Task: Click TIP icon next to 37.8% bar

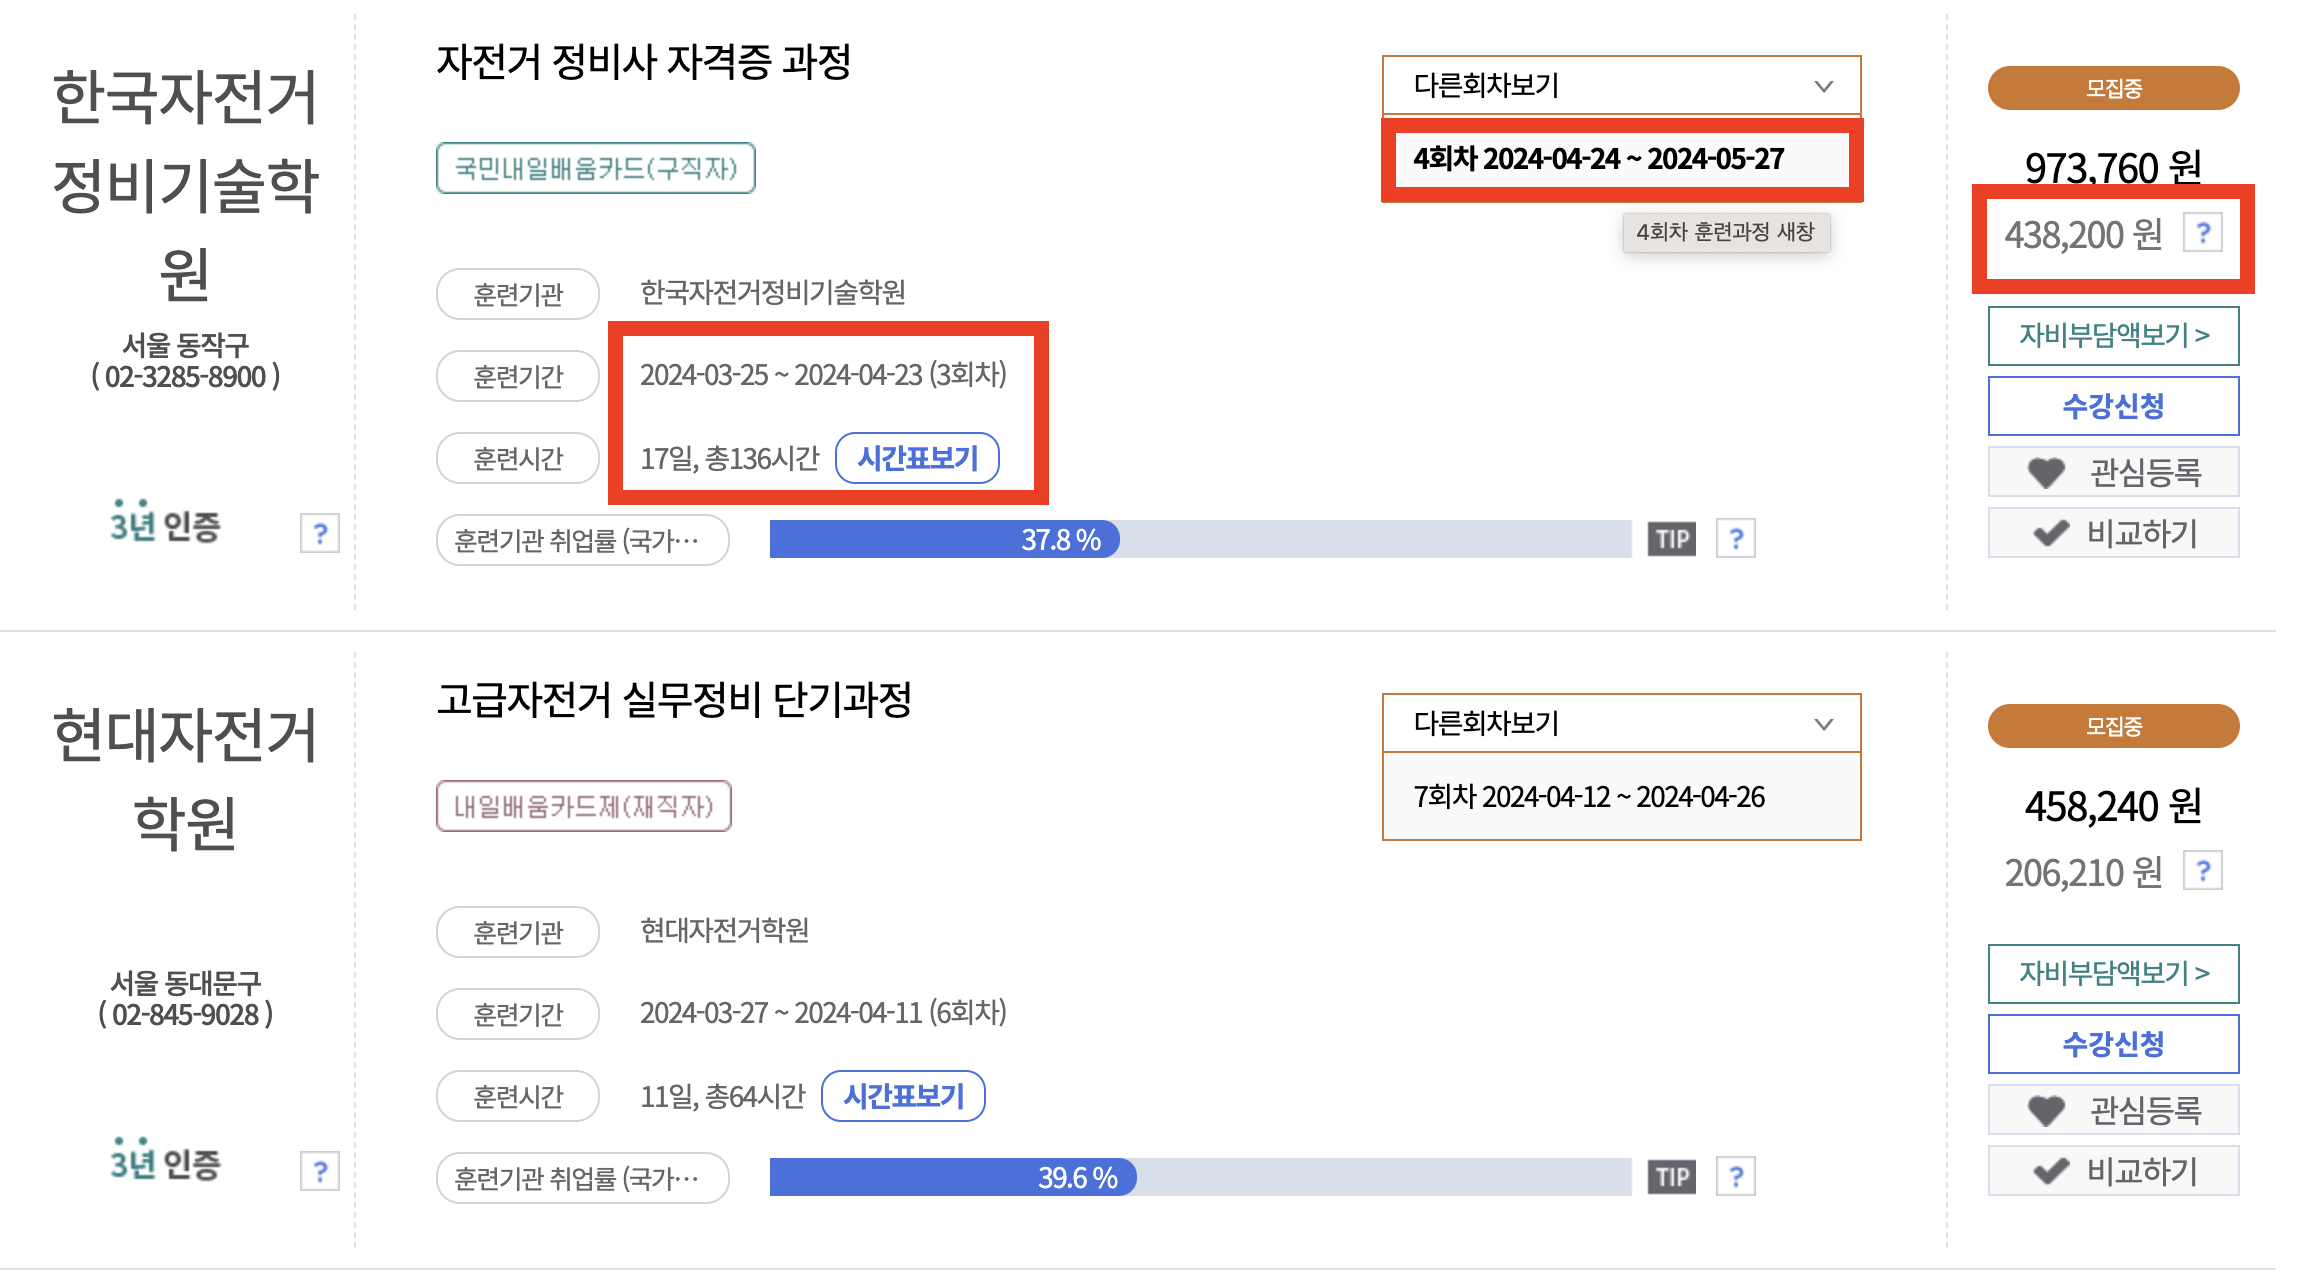Action: tap(1671, 539)
